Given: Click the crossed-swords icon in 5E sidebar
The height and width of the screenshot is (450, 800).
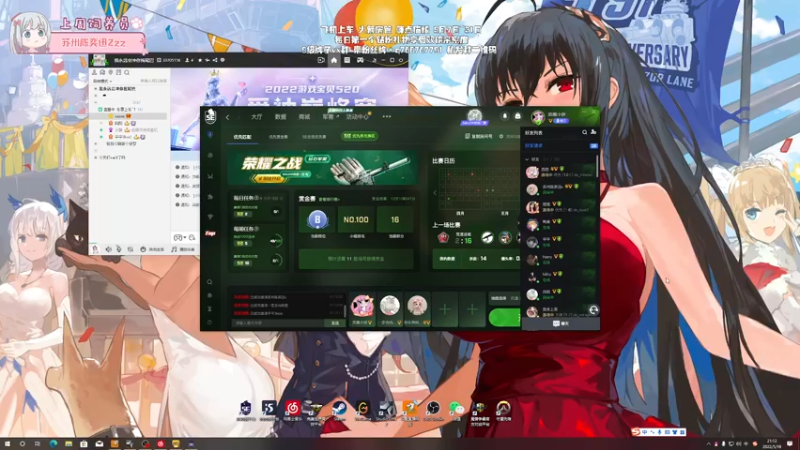Looking at the screenshot, I should pos(210,176).
